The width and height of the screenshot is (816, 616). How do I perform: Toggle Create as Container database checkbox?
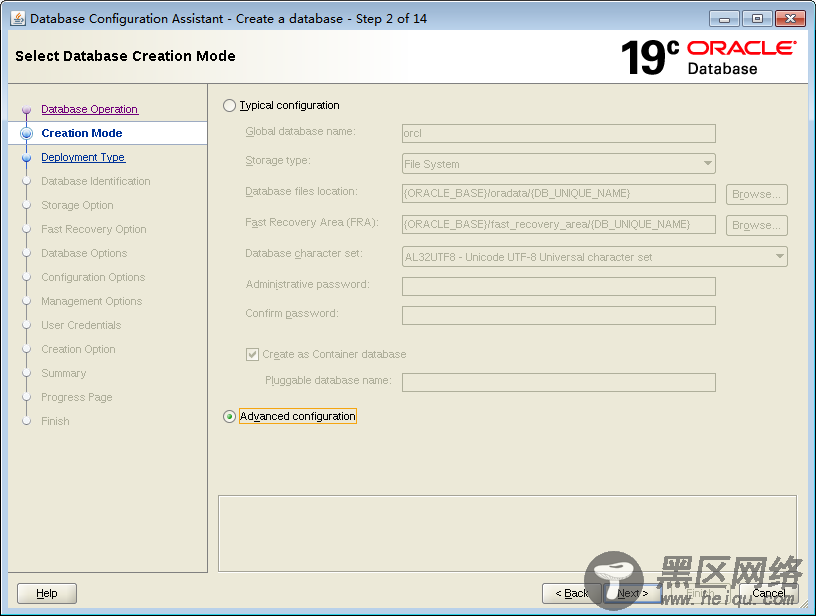[x=252, y=354]
